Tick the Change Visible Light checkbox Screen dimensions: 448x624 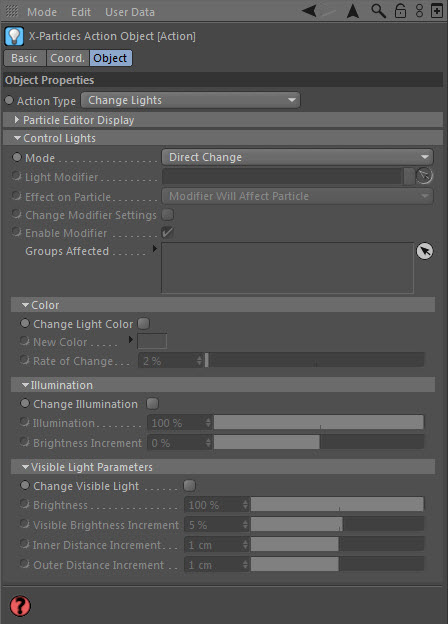click(x=189, y=486)
